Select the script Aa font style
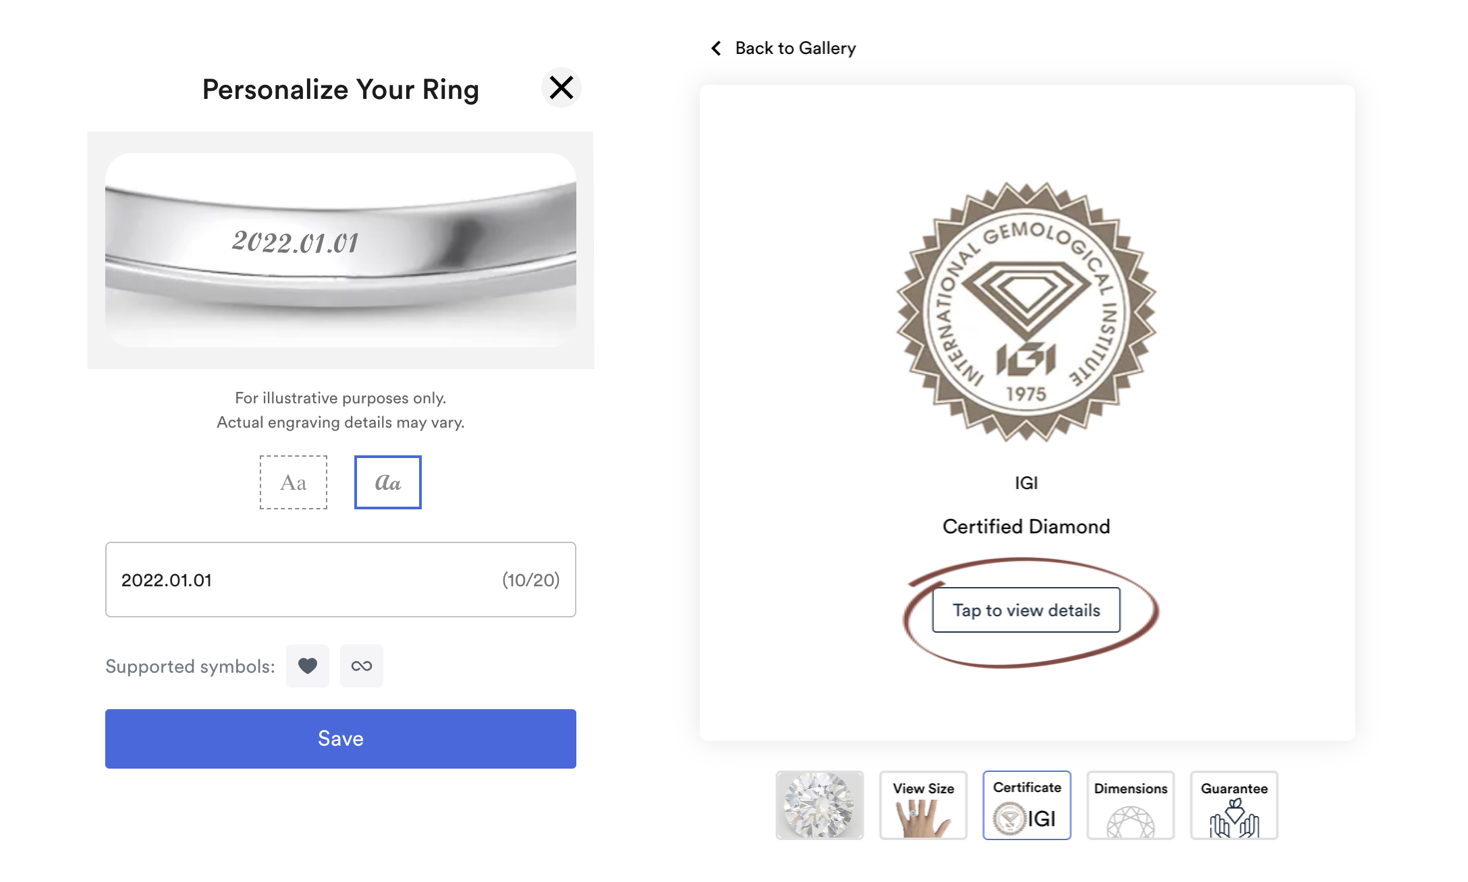Screen dimensions: 1468x882 pyautogui.click(x=389, y=482)
